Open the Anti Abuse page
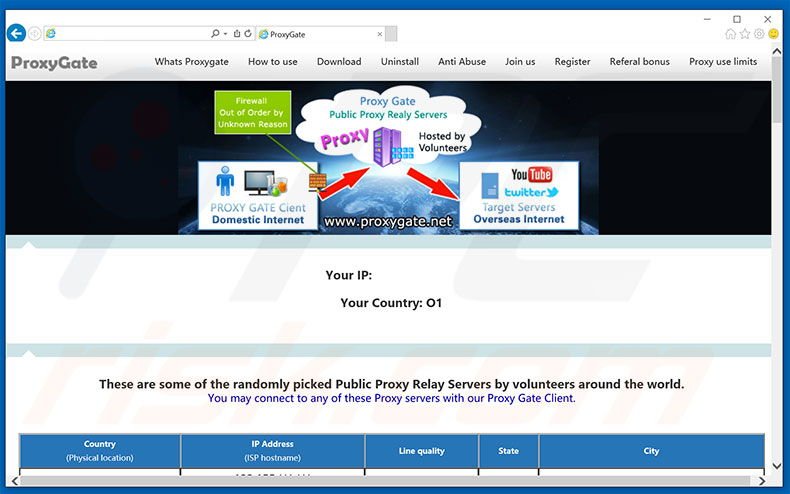The image size is (790, 494). [462, 61]
